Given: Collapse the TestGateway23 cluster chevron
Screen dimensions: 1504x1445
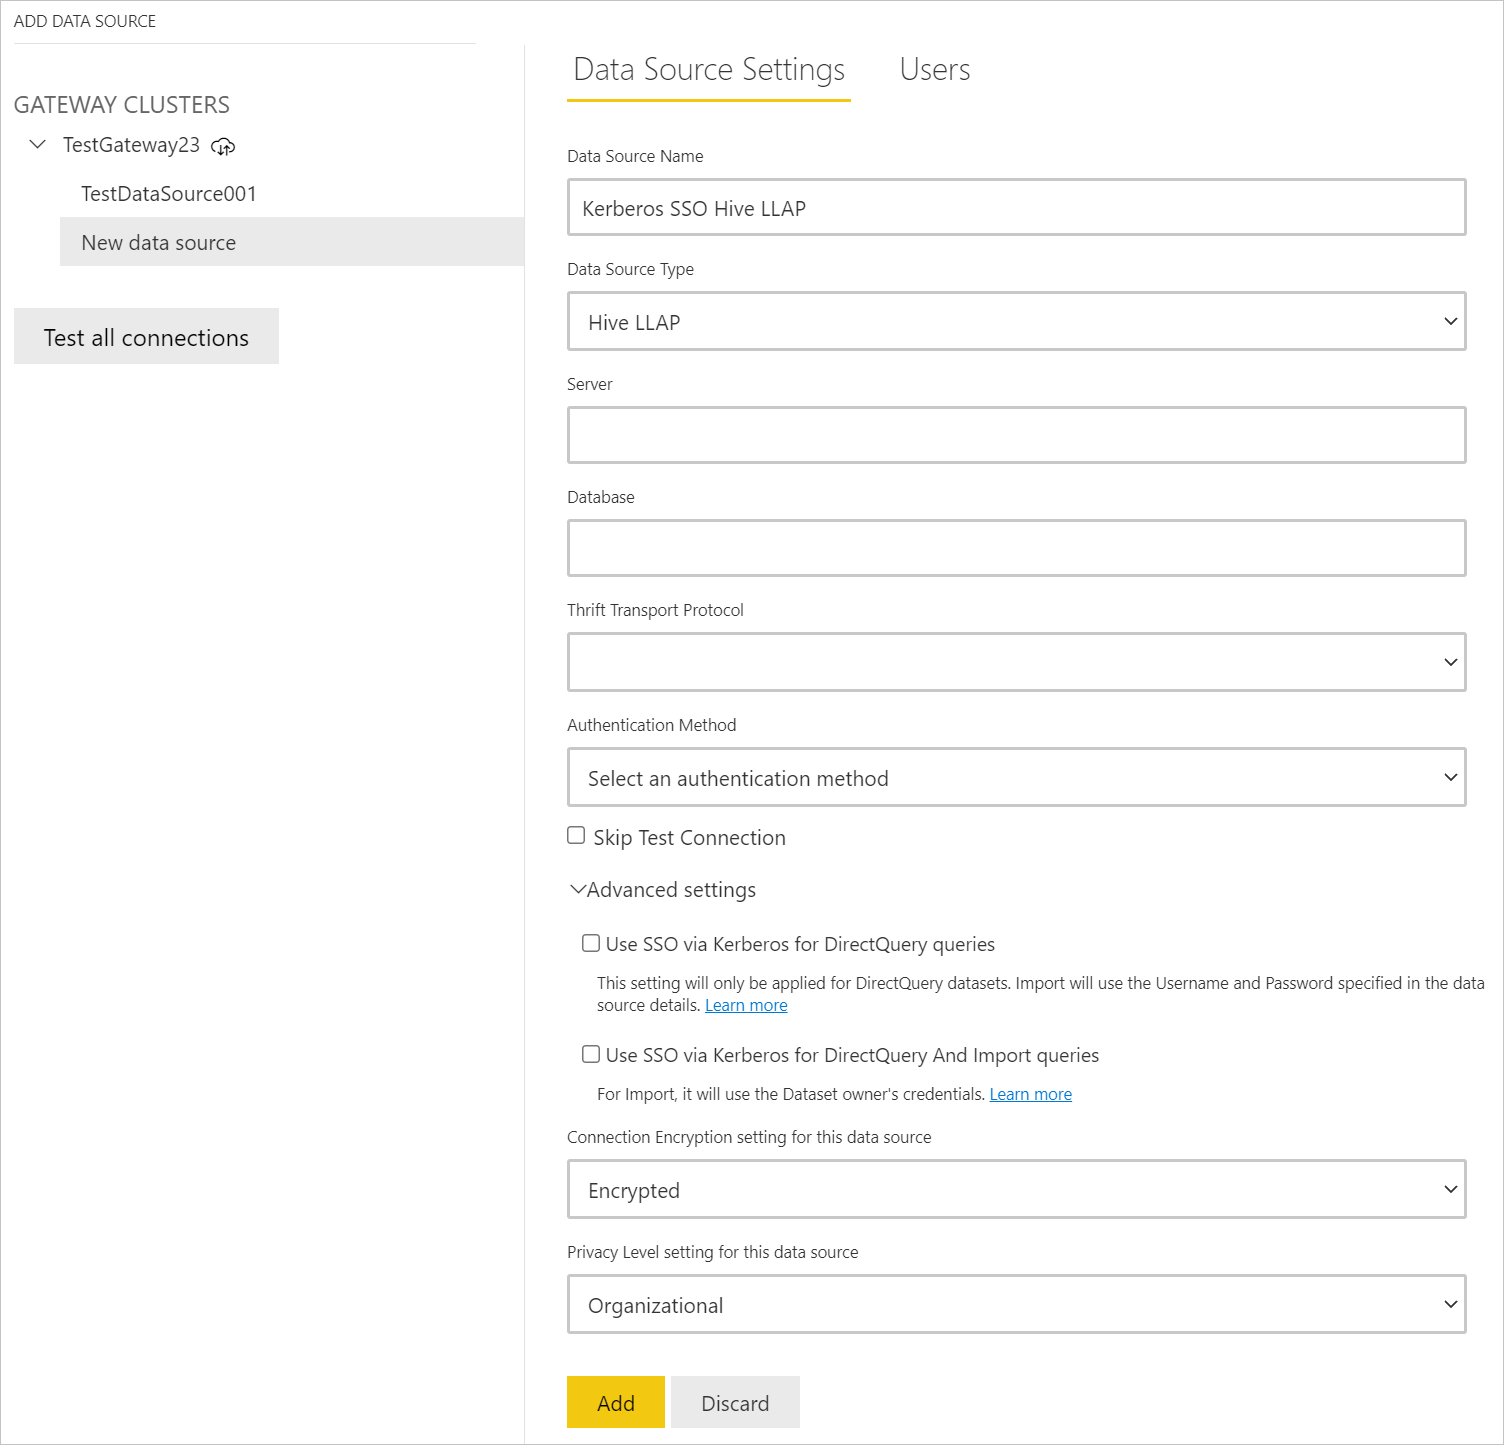Looking at the screenshot, I should (38, 145).
